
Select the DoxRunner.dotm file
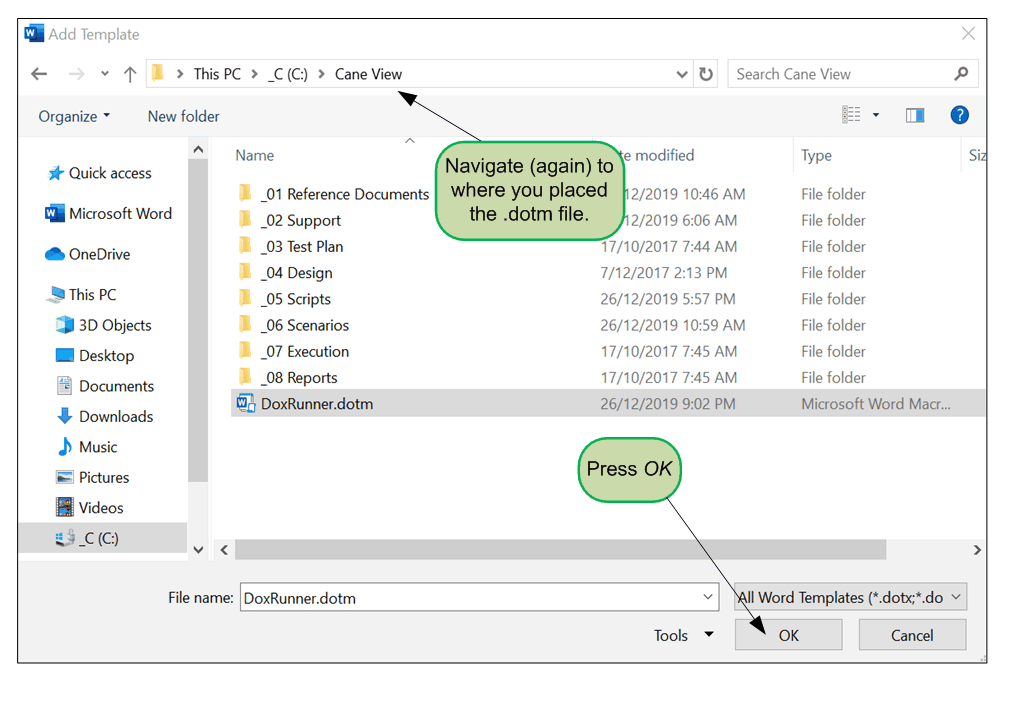[x=607, y=403]
